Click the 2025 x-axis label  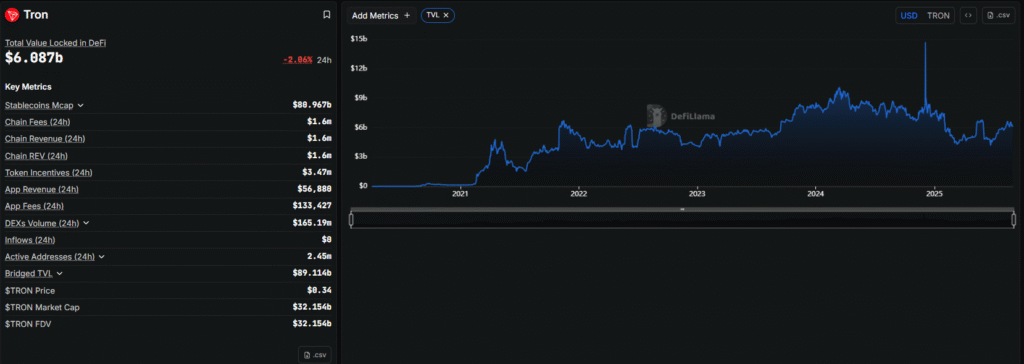click(935, 194)
